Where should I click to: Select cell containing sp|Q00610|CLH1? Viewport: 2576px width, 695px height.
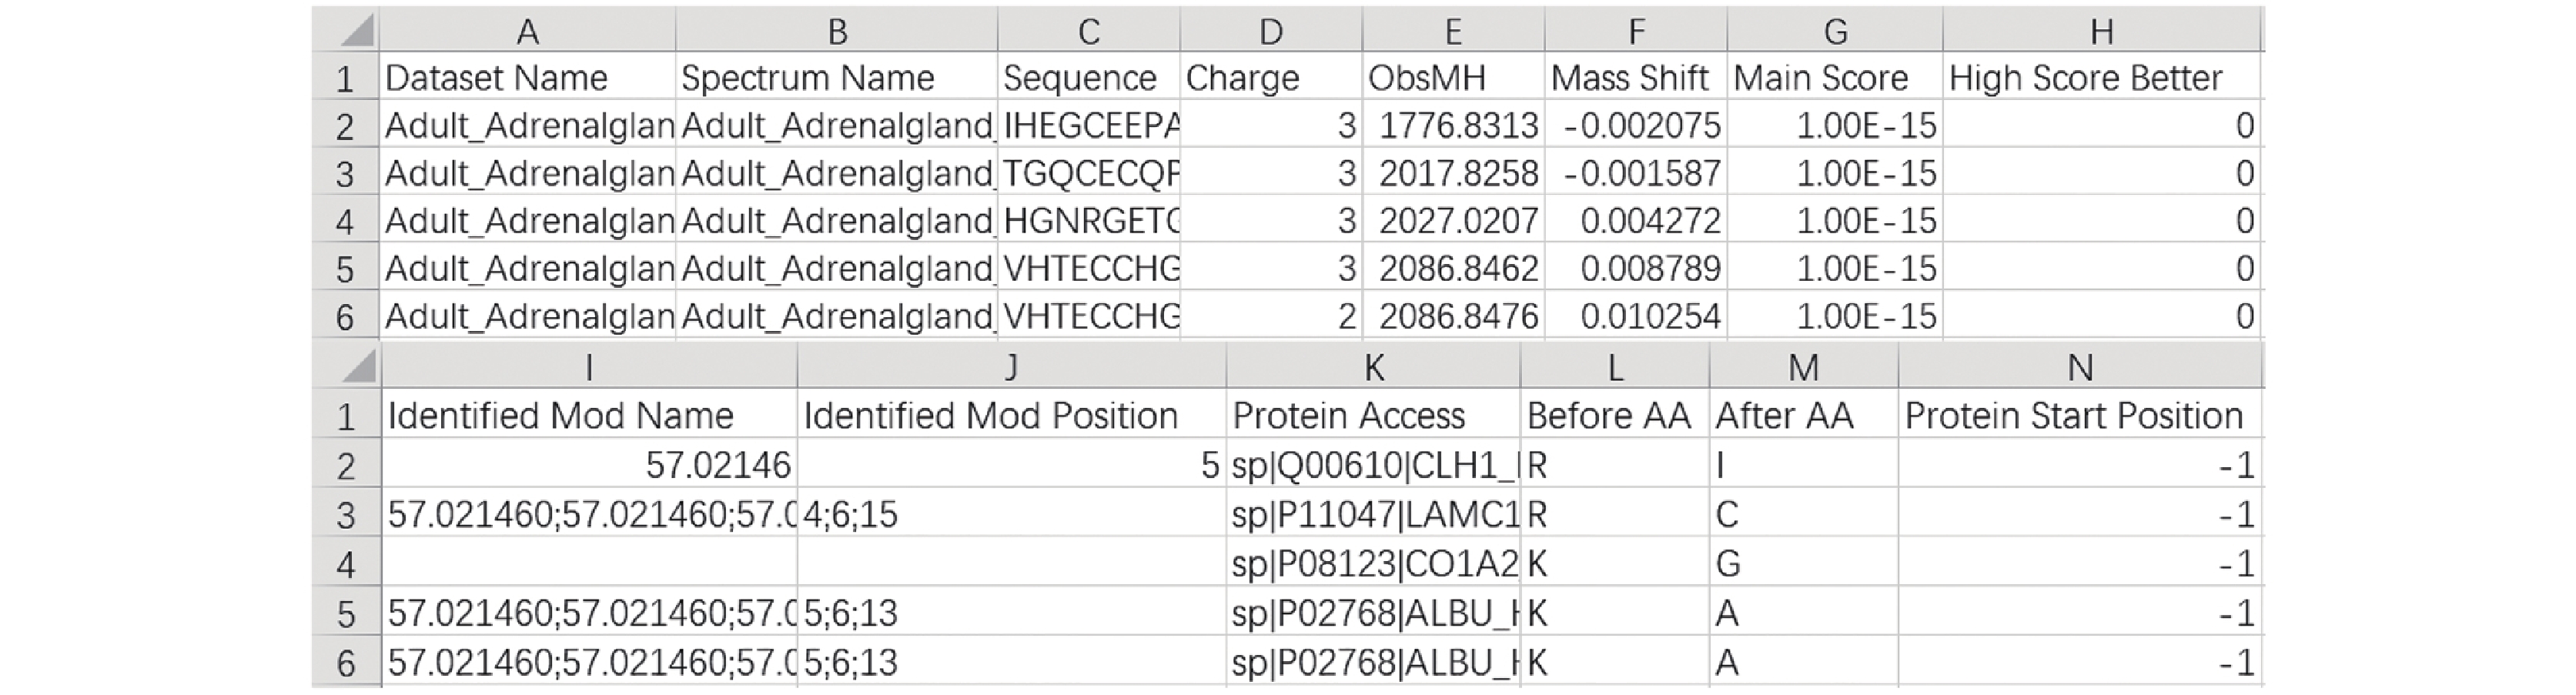(1373, 463)
